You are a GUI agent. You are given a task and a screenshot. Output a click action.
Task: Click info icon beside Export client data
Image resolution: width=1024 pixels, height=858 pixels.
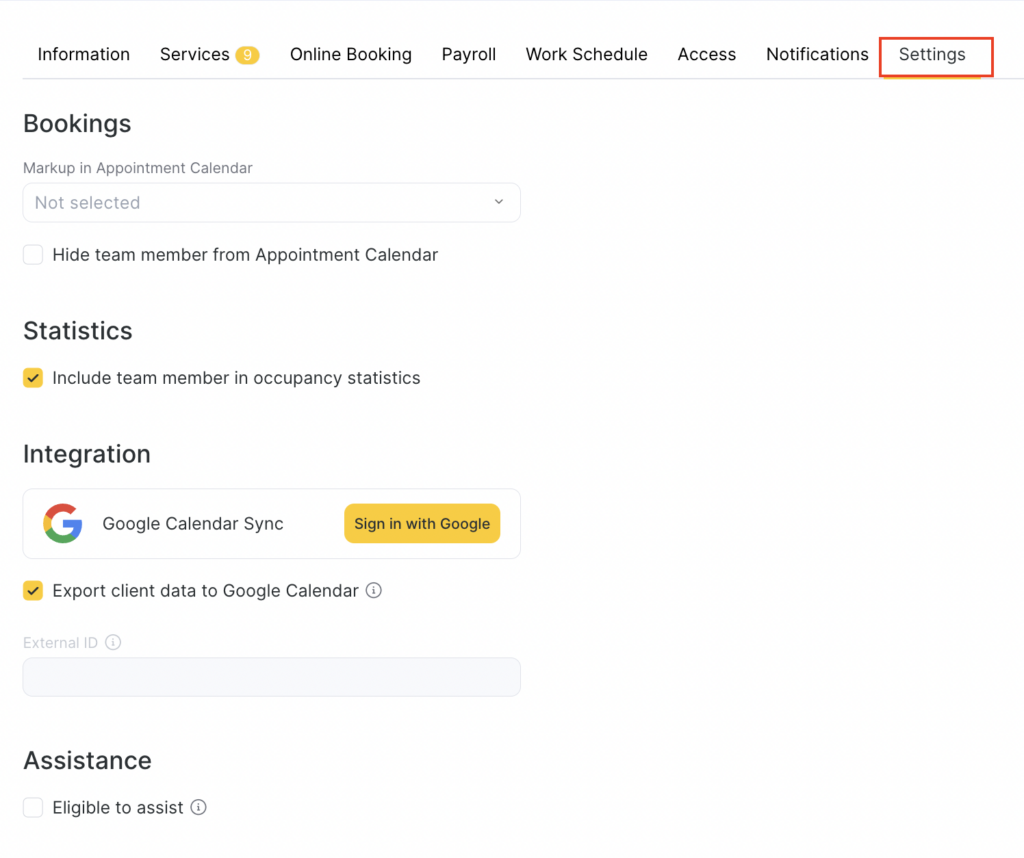[x=374, y=591]
